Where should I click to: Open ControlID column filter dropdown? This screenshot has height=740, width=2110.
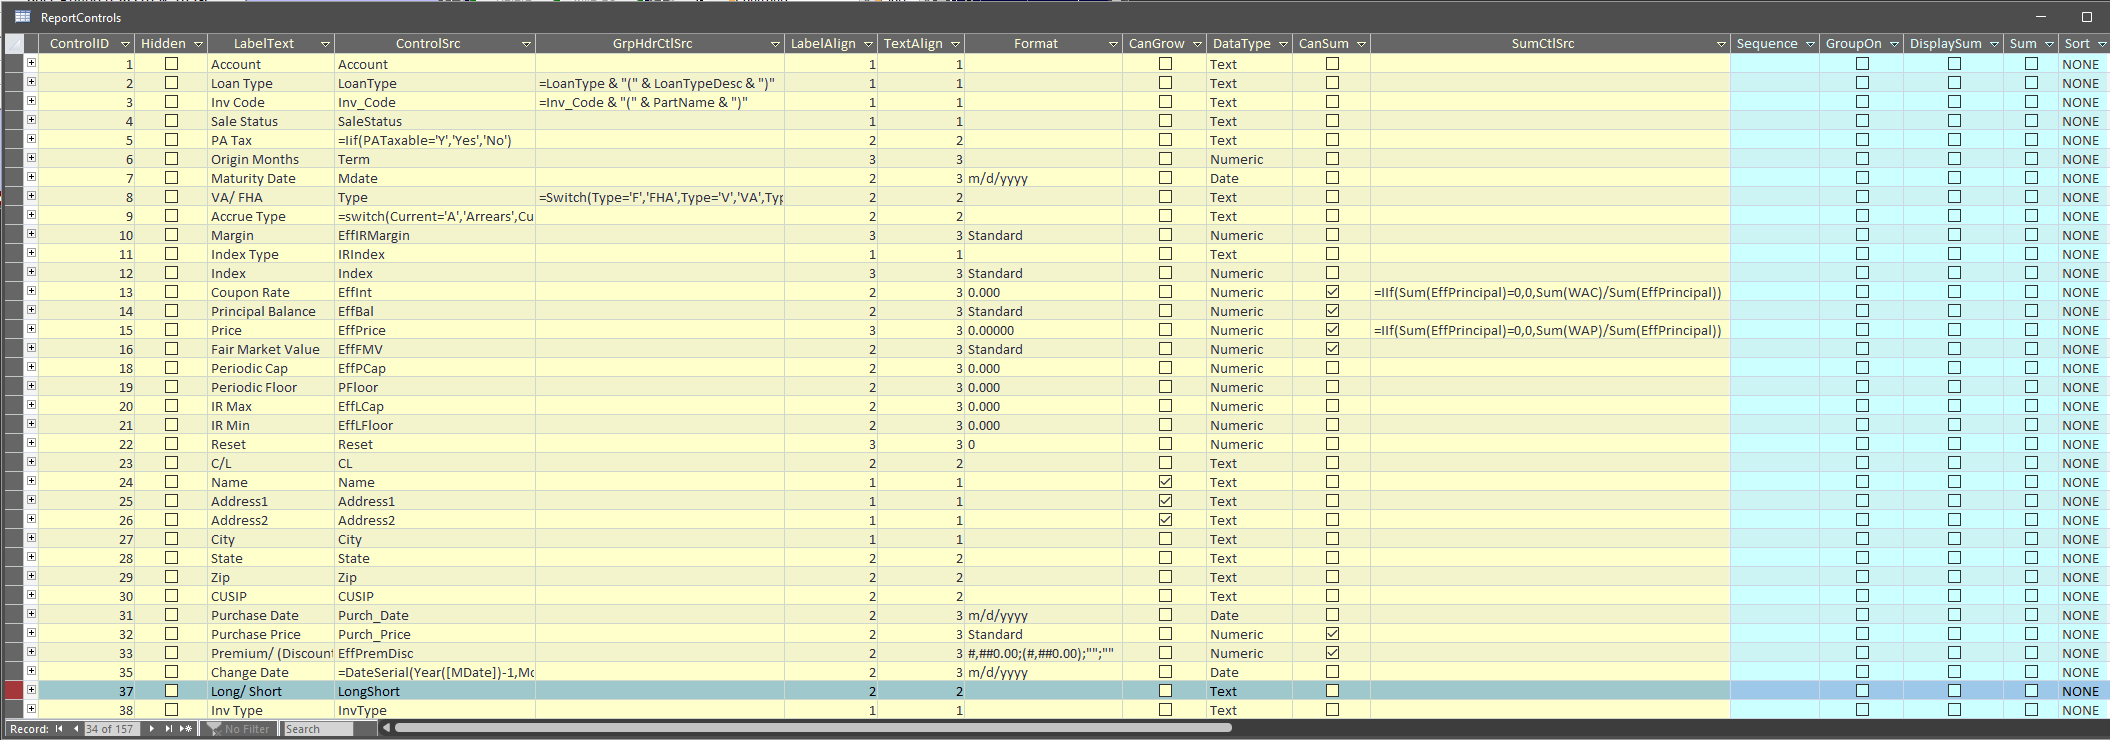pos(125,44)
